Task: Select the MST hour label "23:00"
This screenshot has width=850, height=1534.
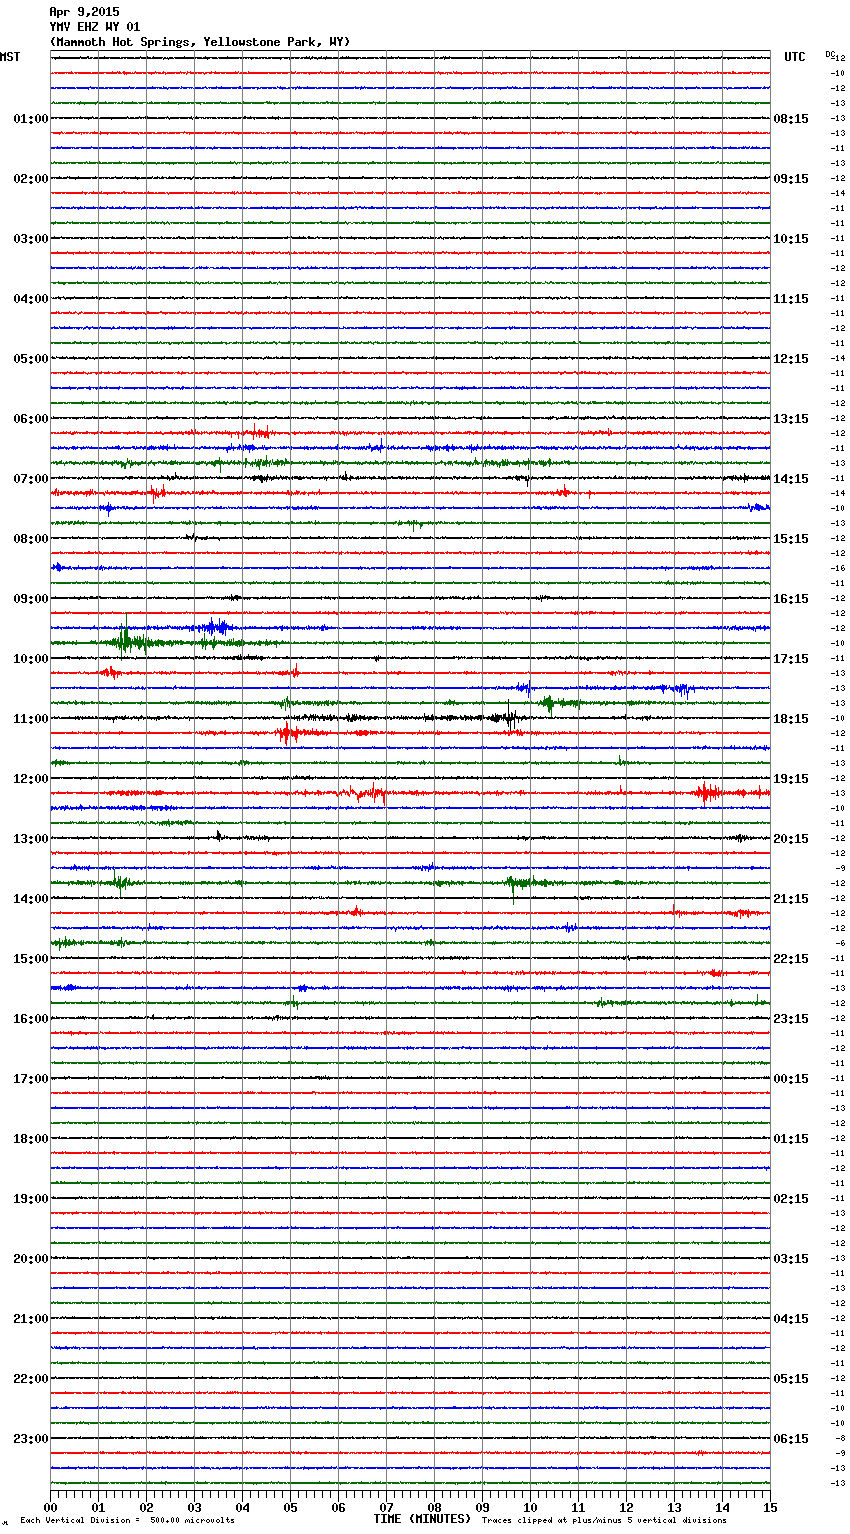Action: pyautogui.click(x=31, y=1439)
